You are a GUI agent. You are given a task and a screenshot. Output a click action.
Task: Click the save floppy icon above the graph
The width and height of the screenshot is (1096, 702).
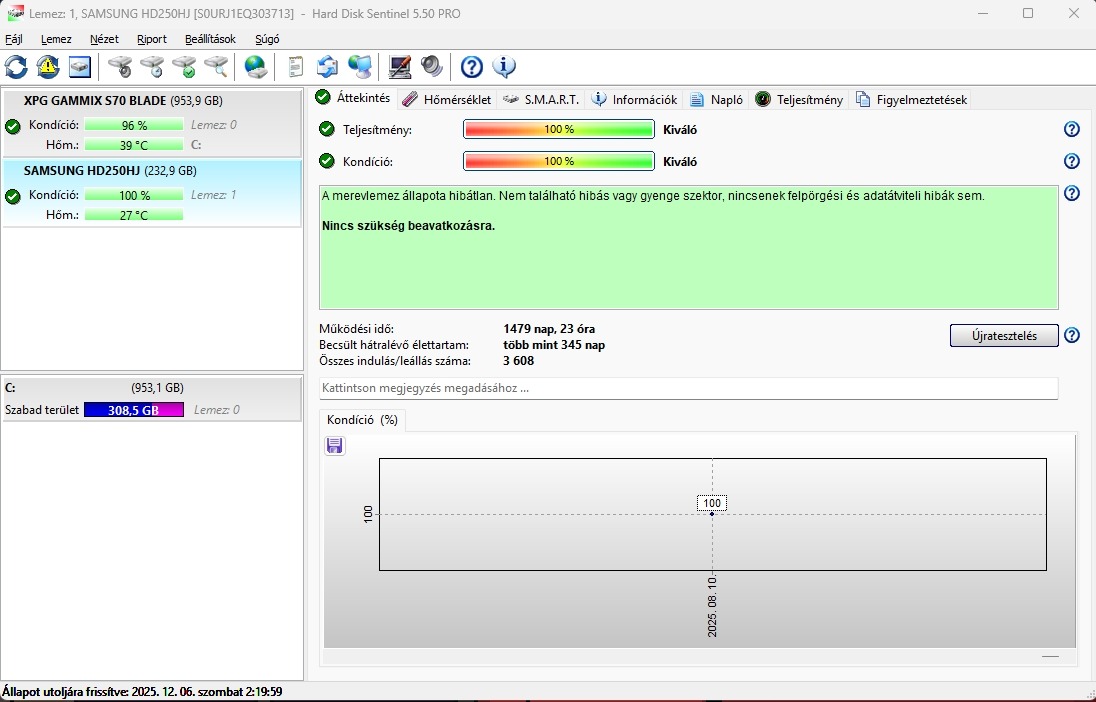point(335,445)
